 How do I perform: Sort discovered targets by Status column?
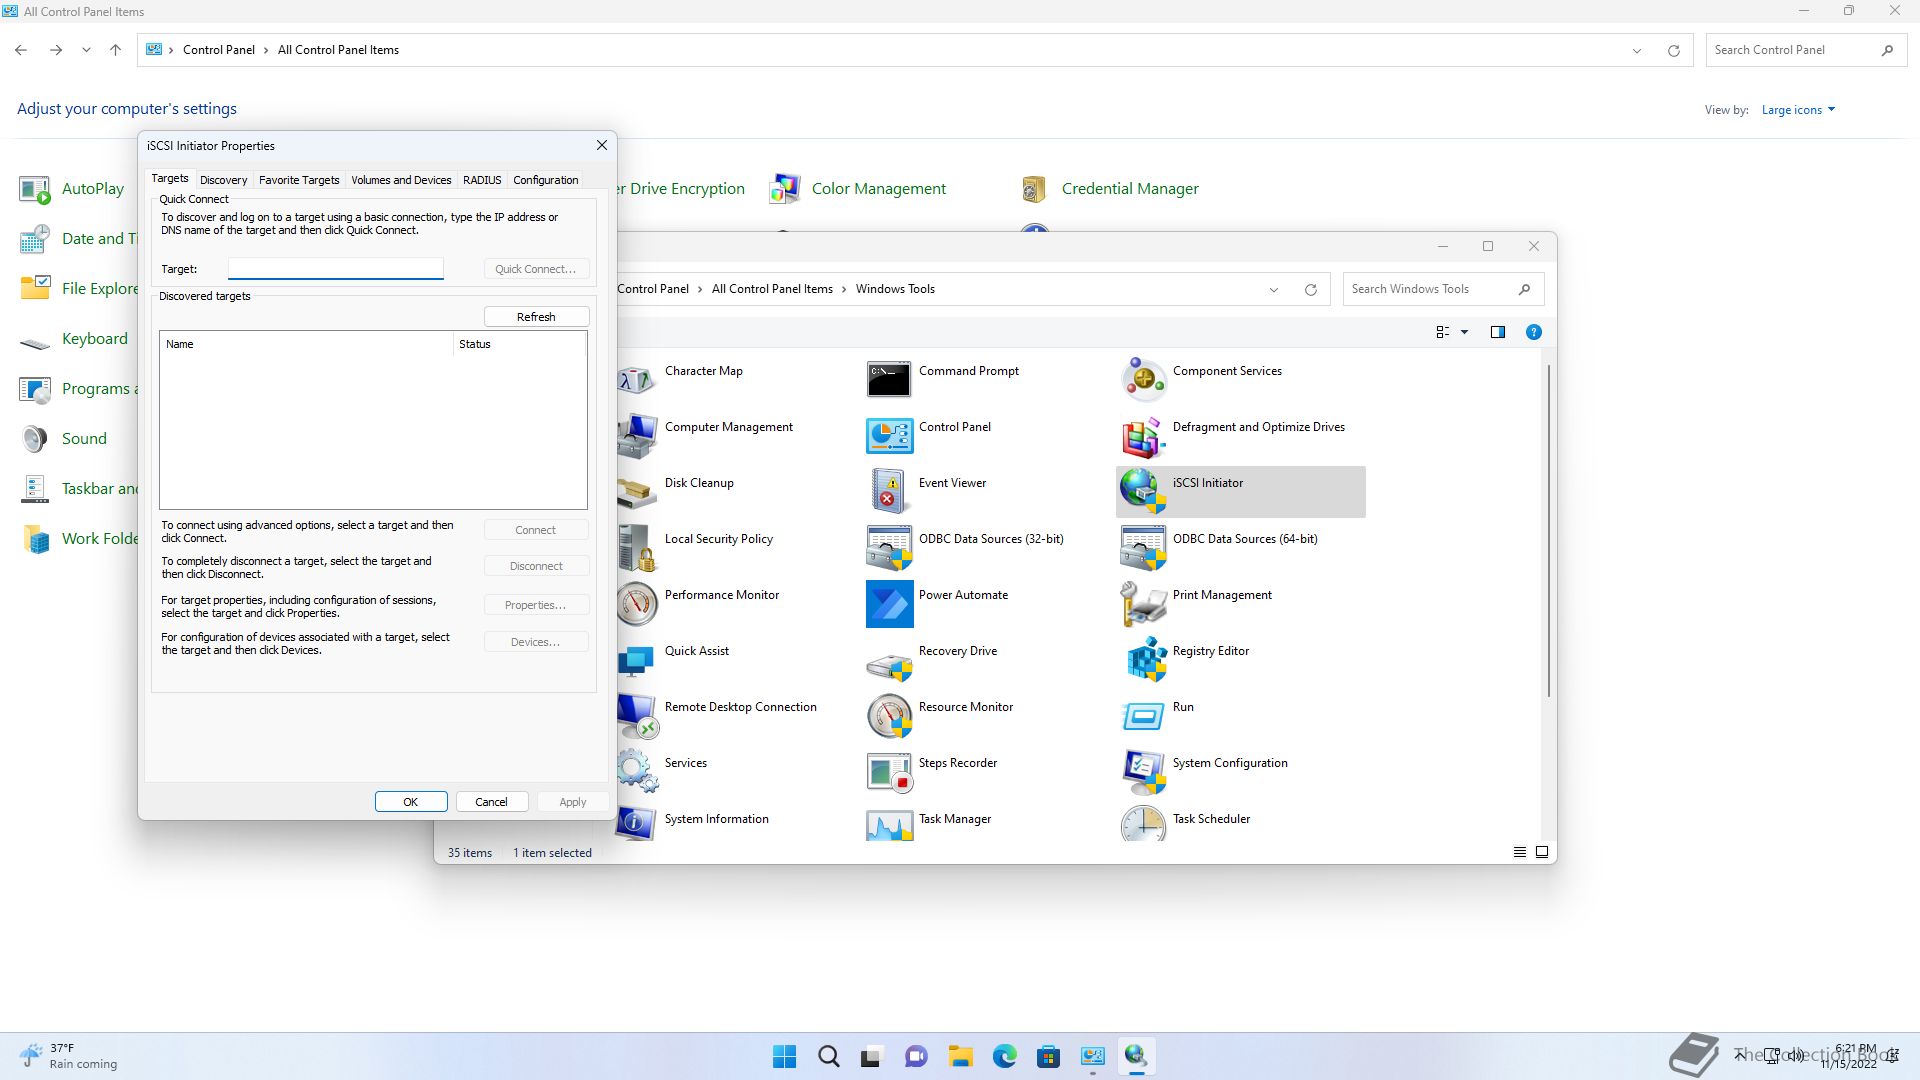tap(519, 344)
